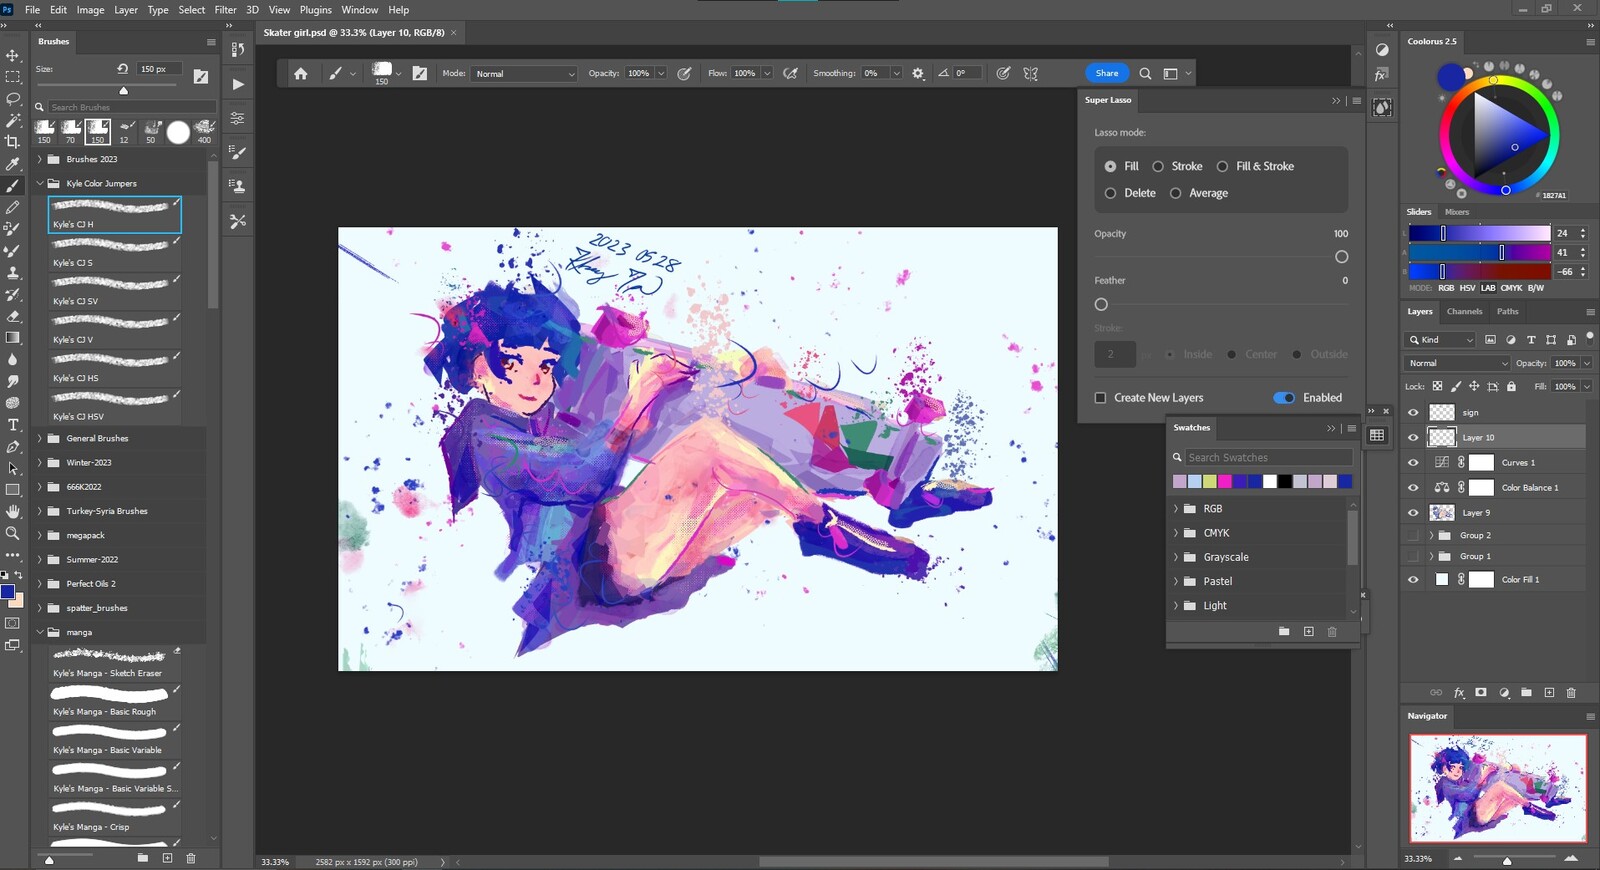Hide the Color Fill 1 layer
Image resolution: width=1600 pixels, height=870 pixels.
pos(1413,579)
